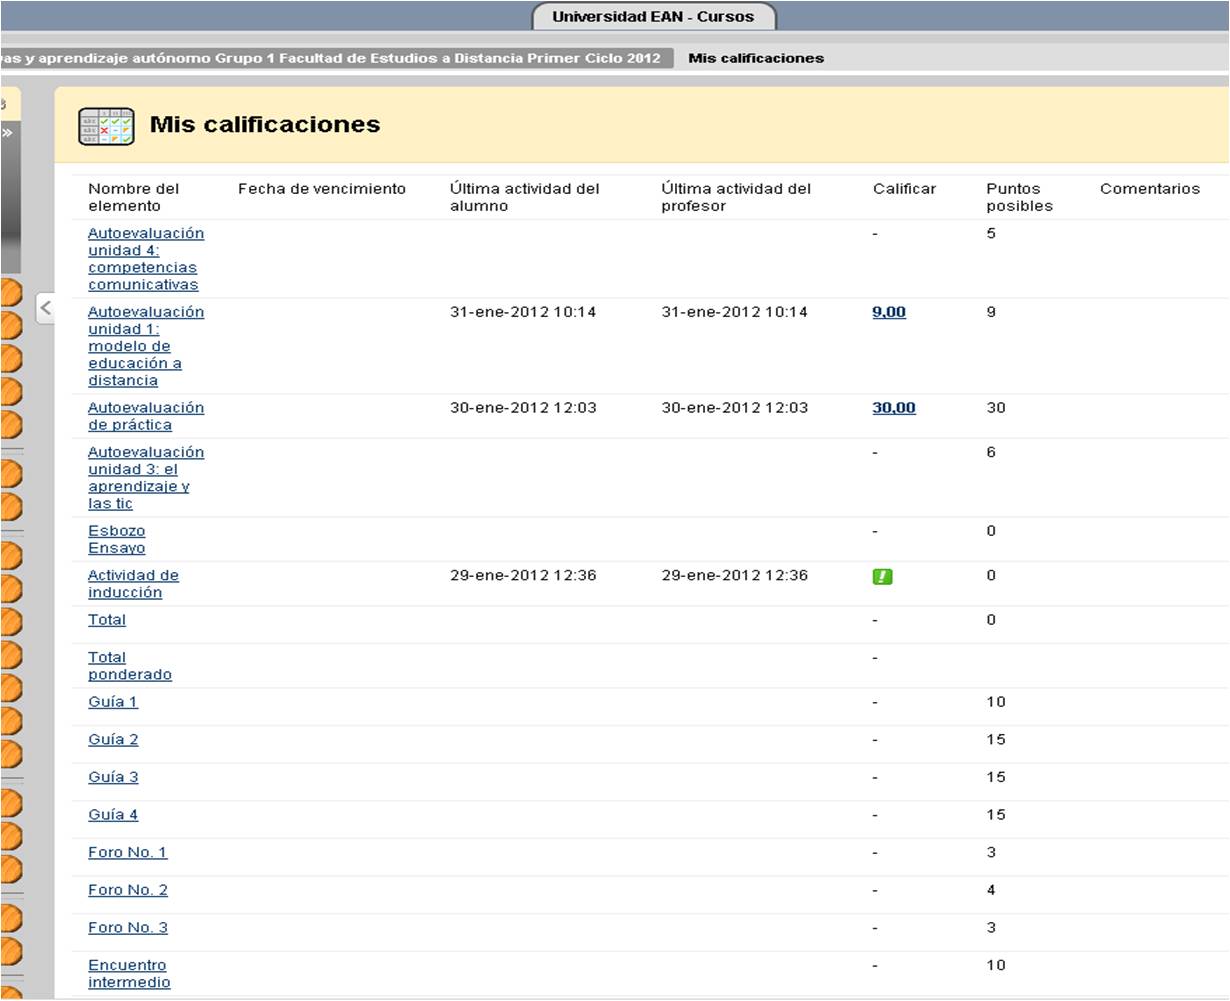The image size is (1230, 1001).
Task: Open Autoevaluación unidad 4 competencias comunicativas
Action: (x=145, y=259)
